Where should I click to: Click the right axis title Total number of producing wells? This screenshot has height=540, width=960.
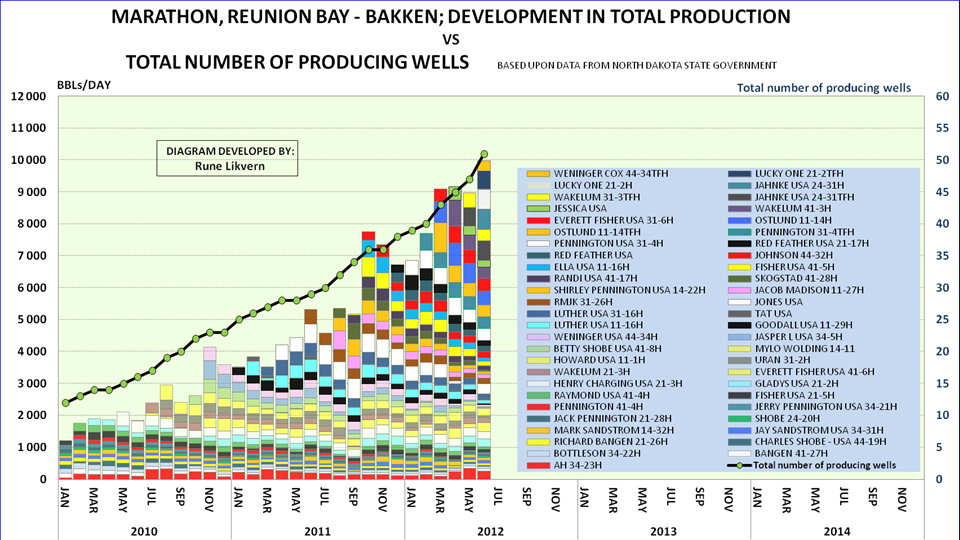click(823, 88)
